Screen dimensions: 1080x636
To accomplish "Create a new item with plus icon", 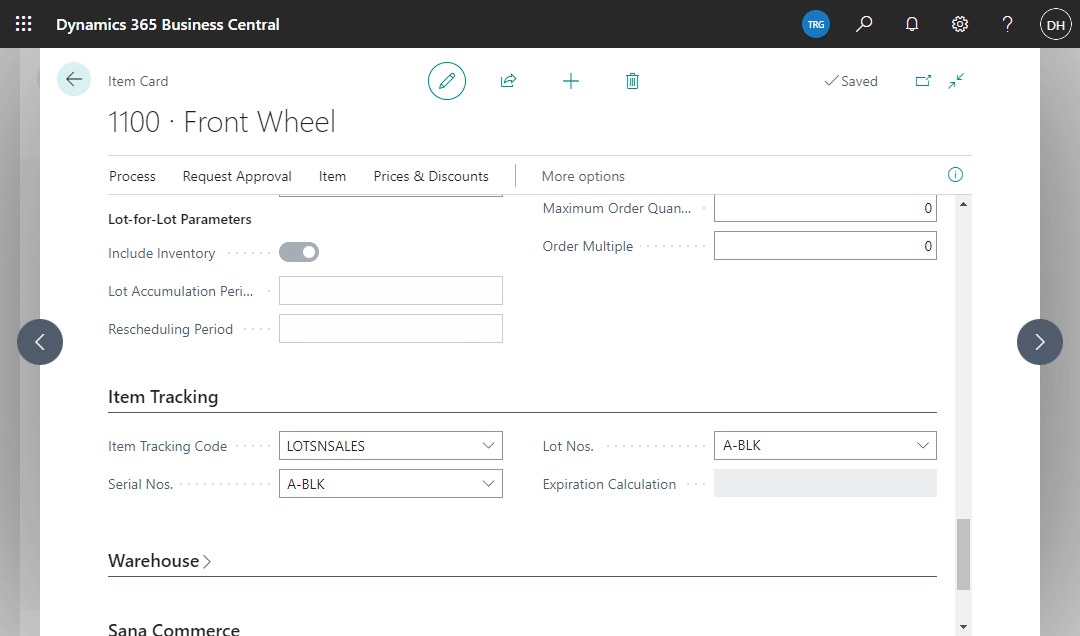I will (x=570, y=81).
